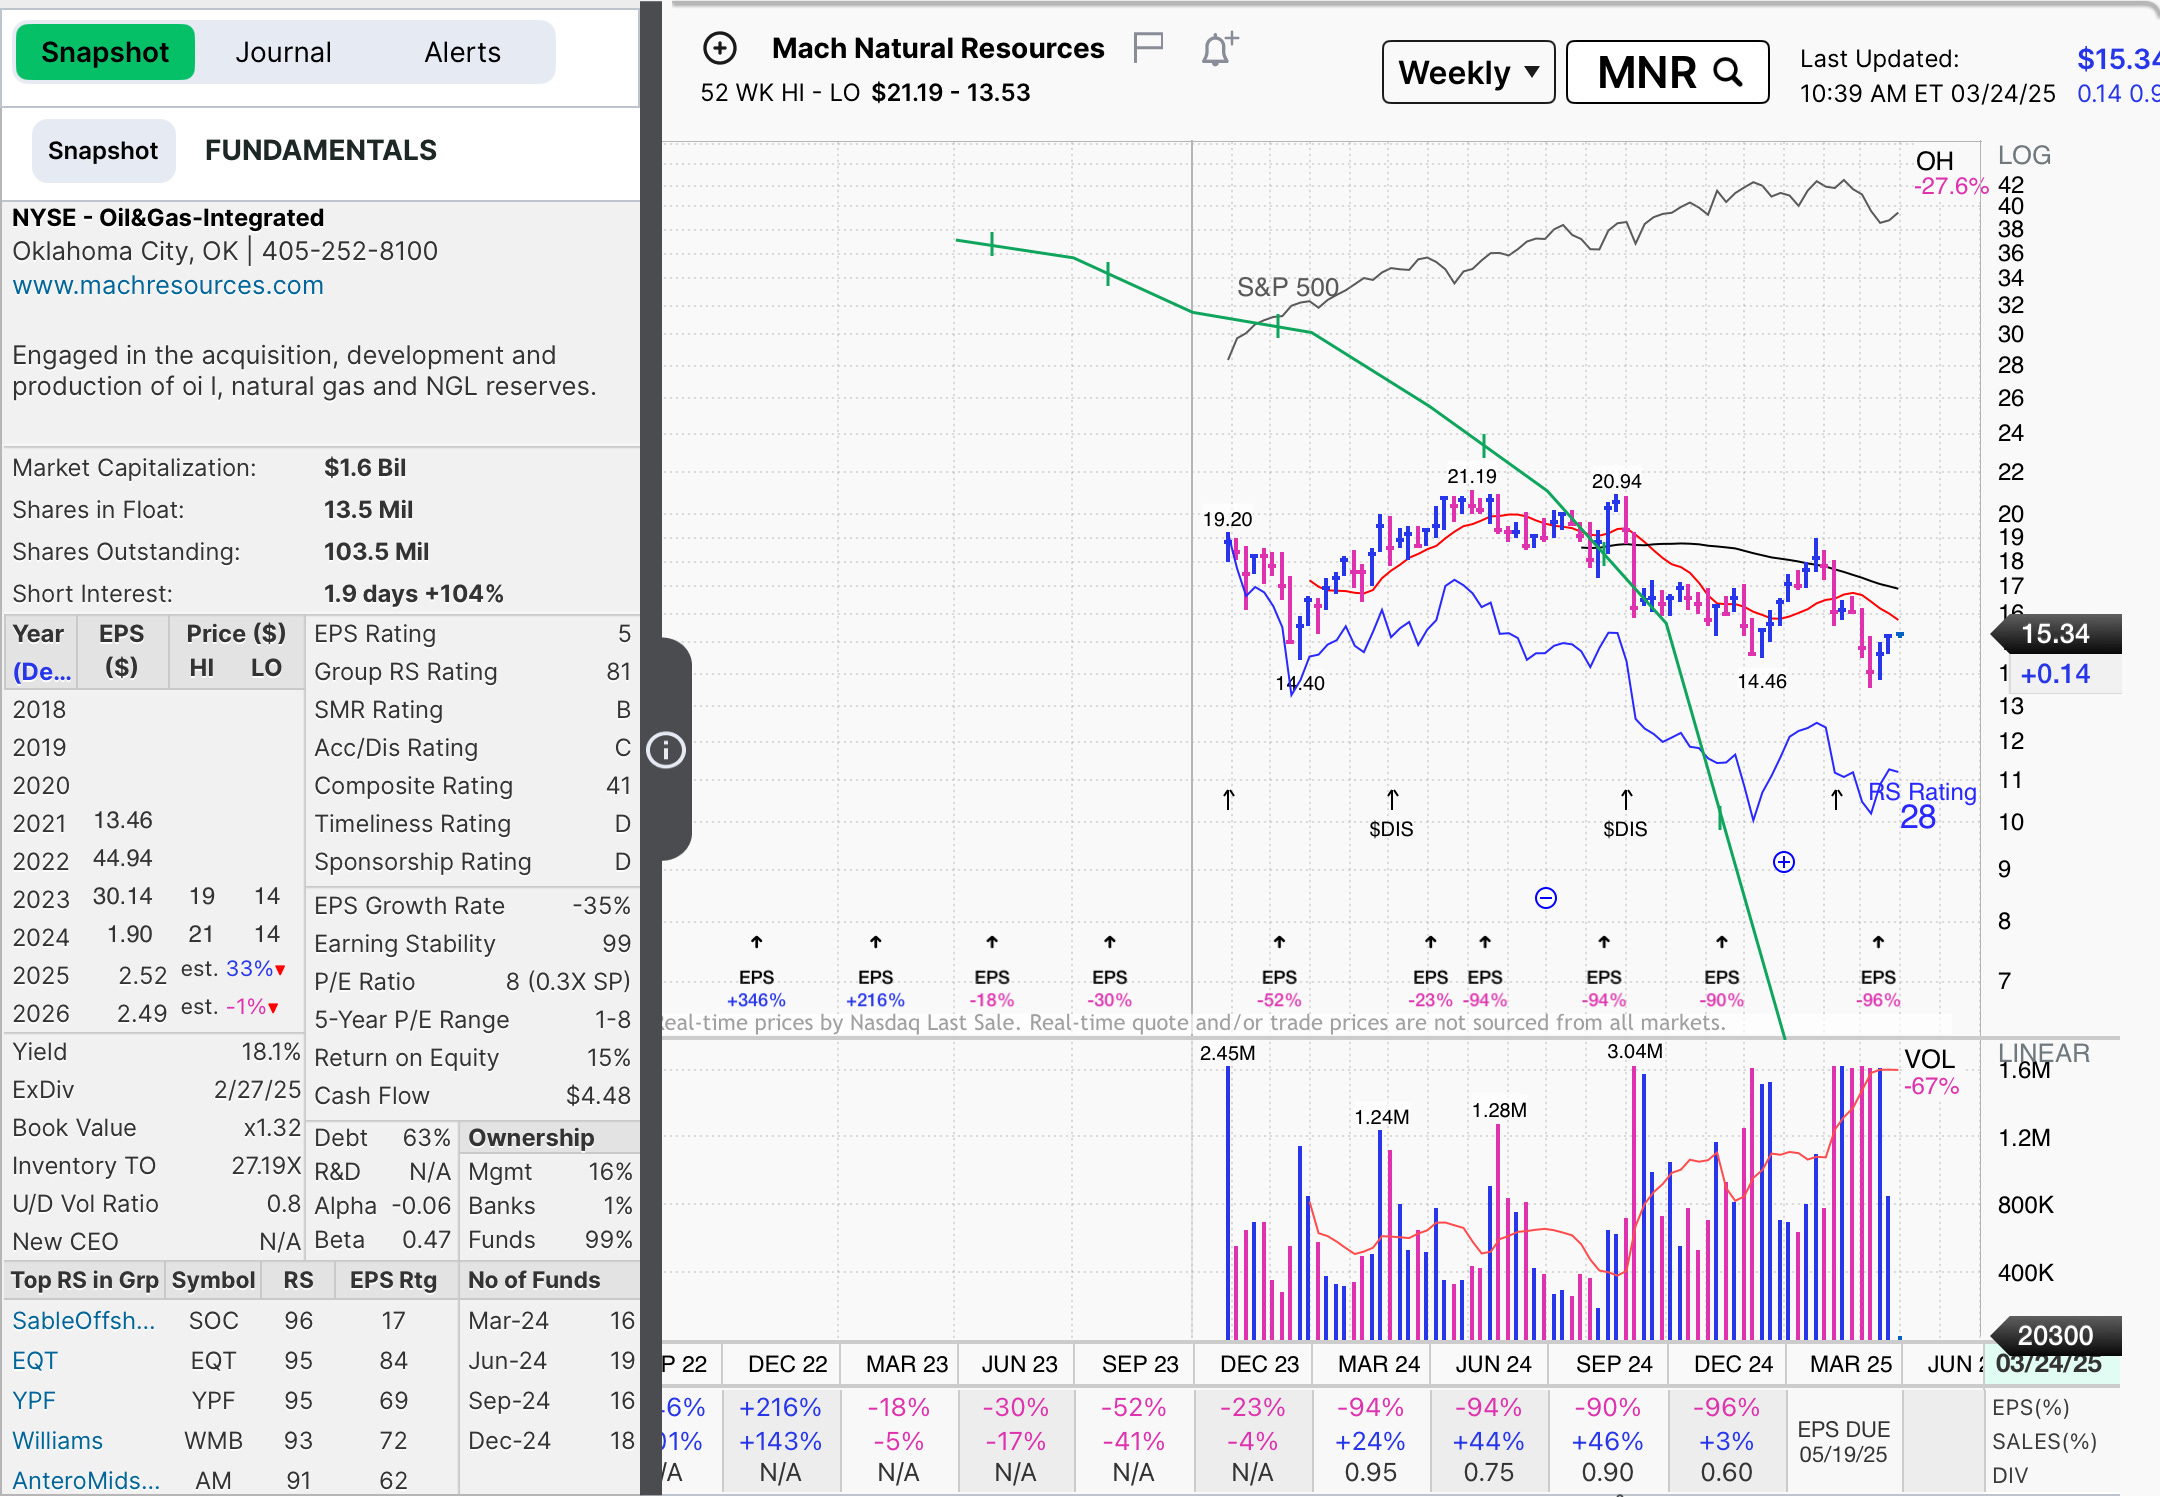The width and height of the screenshot is (2160, 1497).
Task: Open the info circle on panel divider
Action: pos(666,750)
